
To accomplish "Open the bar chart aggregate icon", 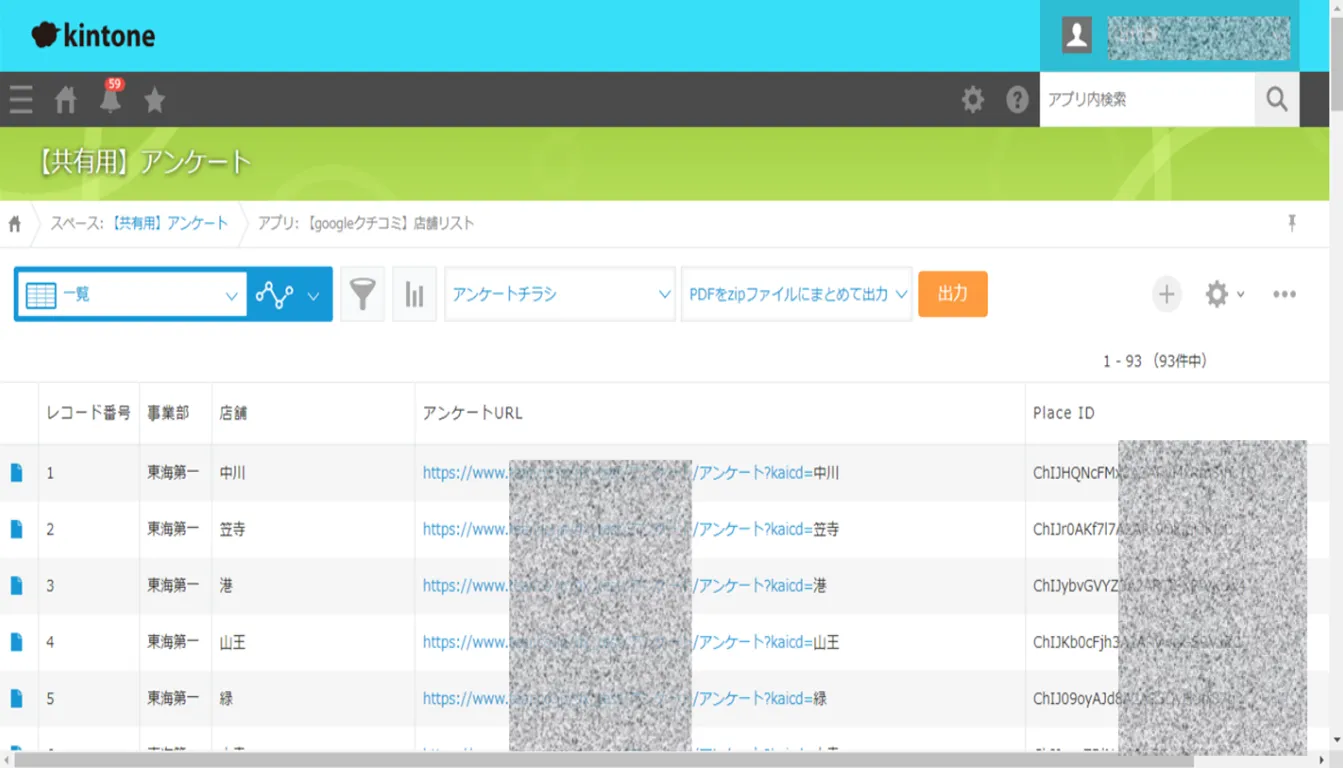I will (414, 294).
